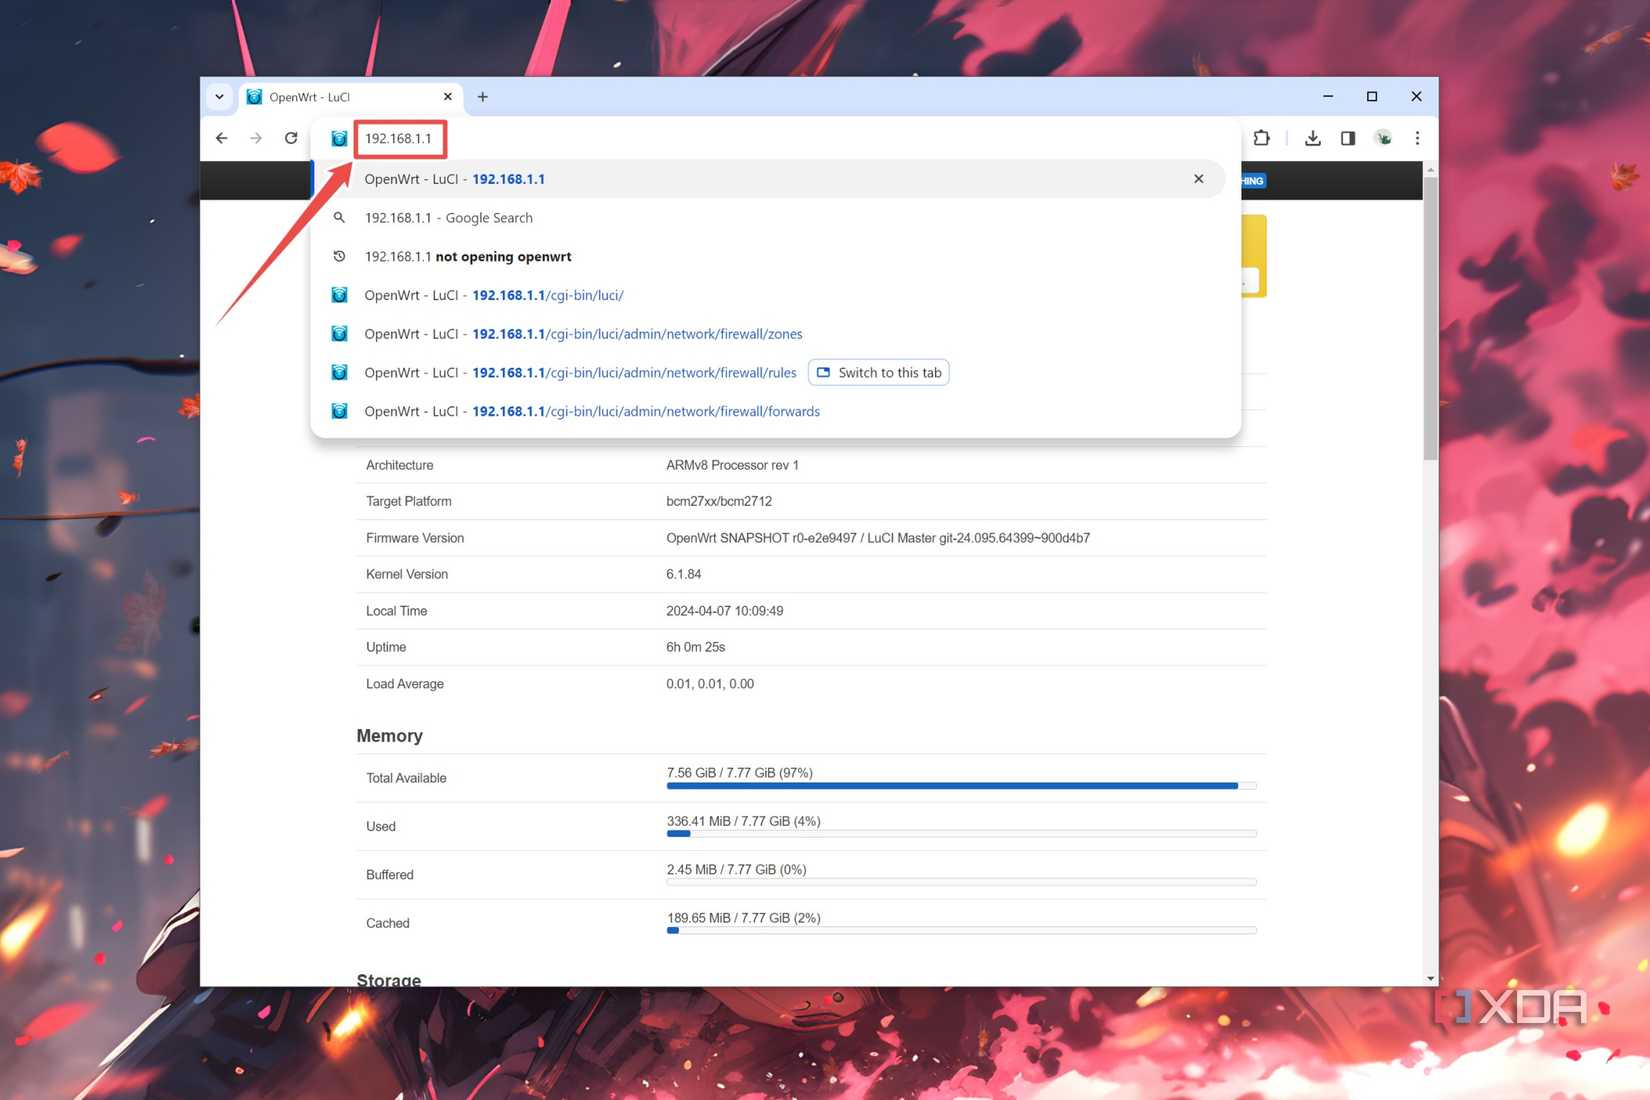The height and width of the screenshot is (1100, 1650).
Task: Click the OpenWrt icon beside firewall/zones suggestion
Action: [x=340, y=334]
